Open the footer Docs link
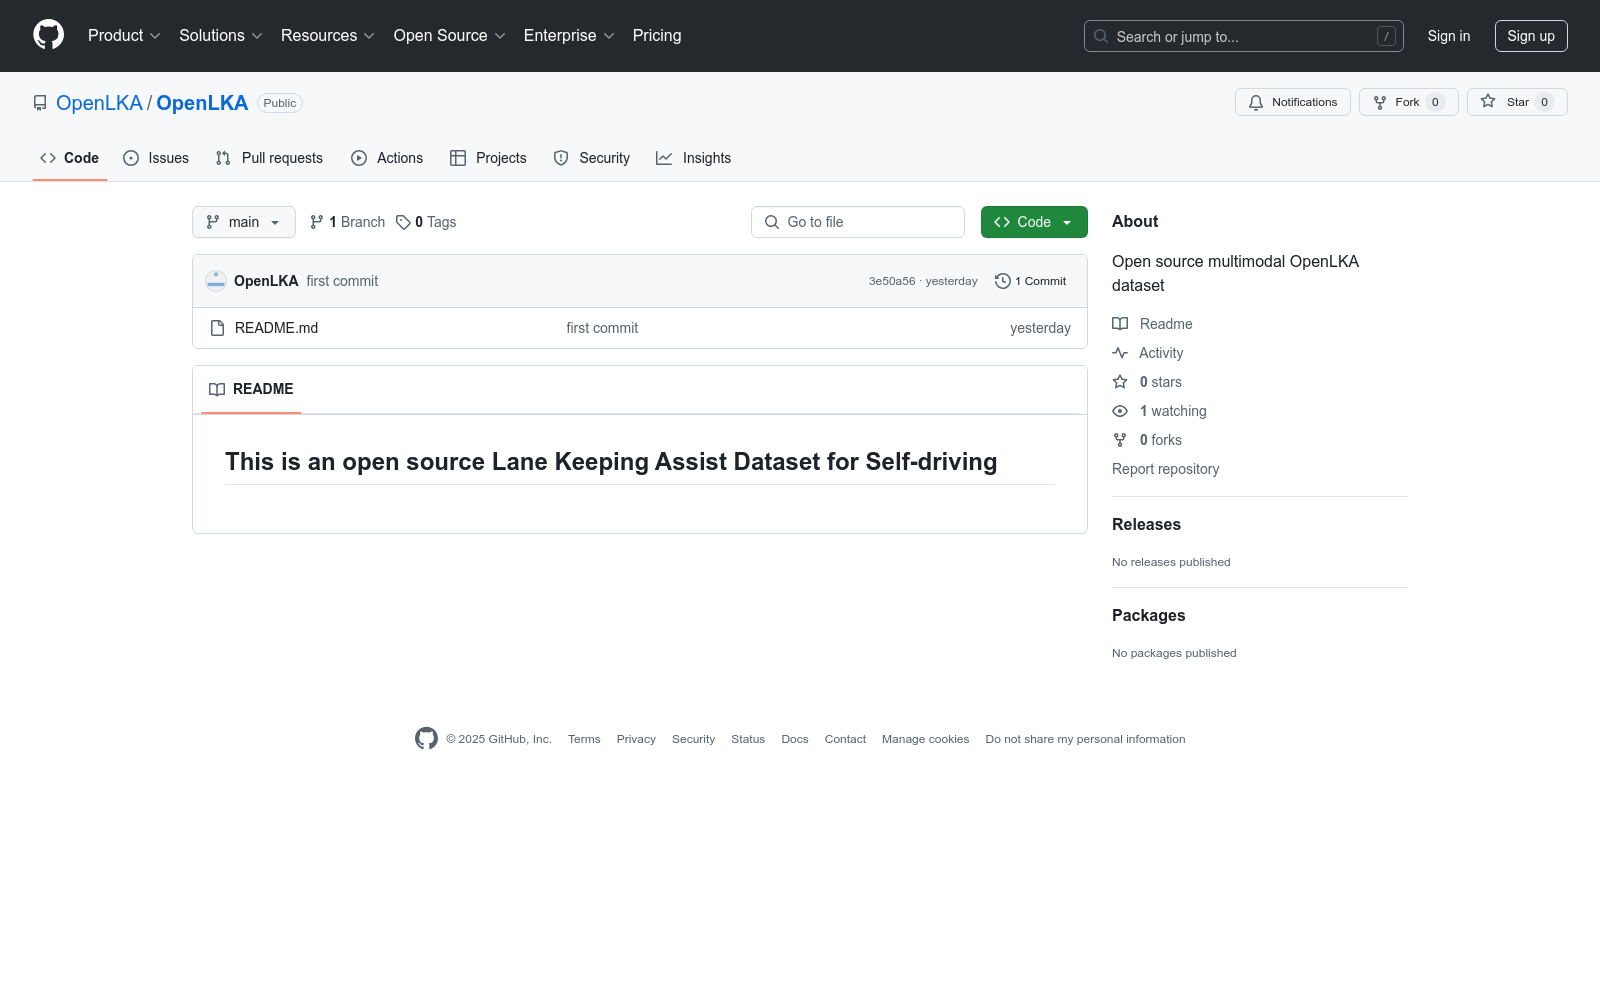This screenshot has height=1000, width=1600. pyautogui.click(x=795, y=739)
